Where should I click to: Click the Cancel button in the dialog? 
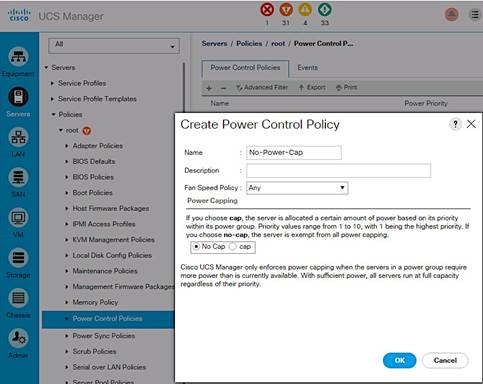tap(445, 360)
